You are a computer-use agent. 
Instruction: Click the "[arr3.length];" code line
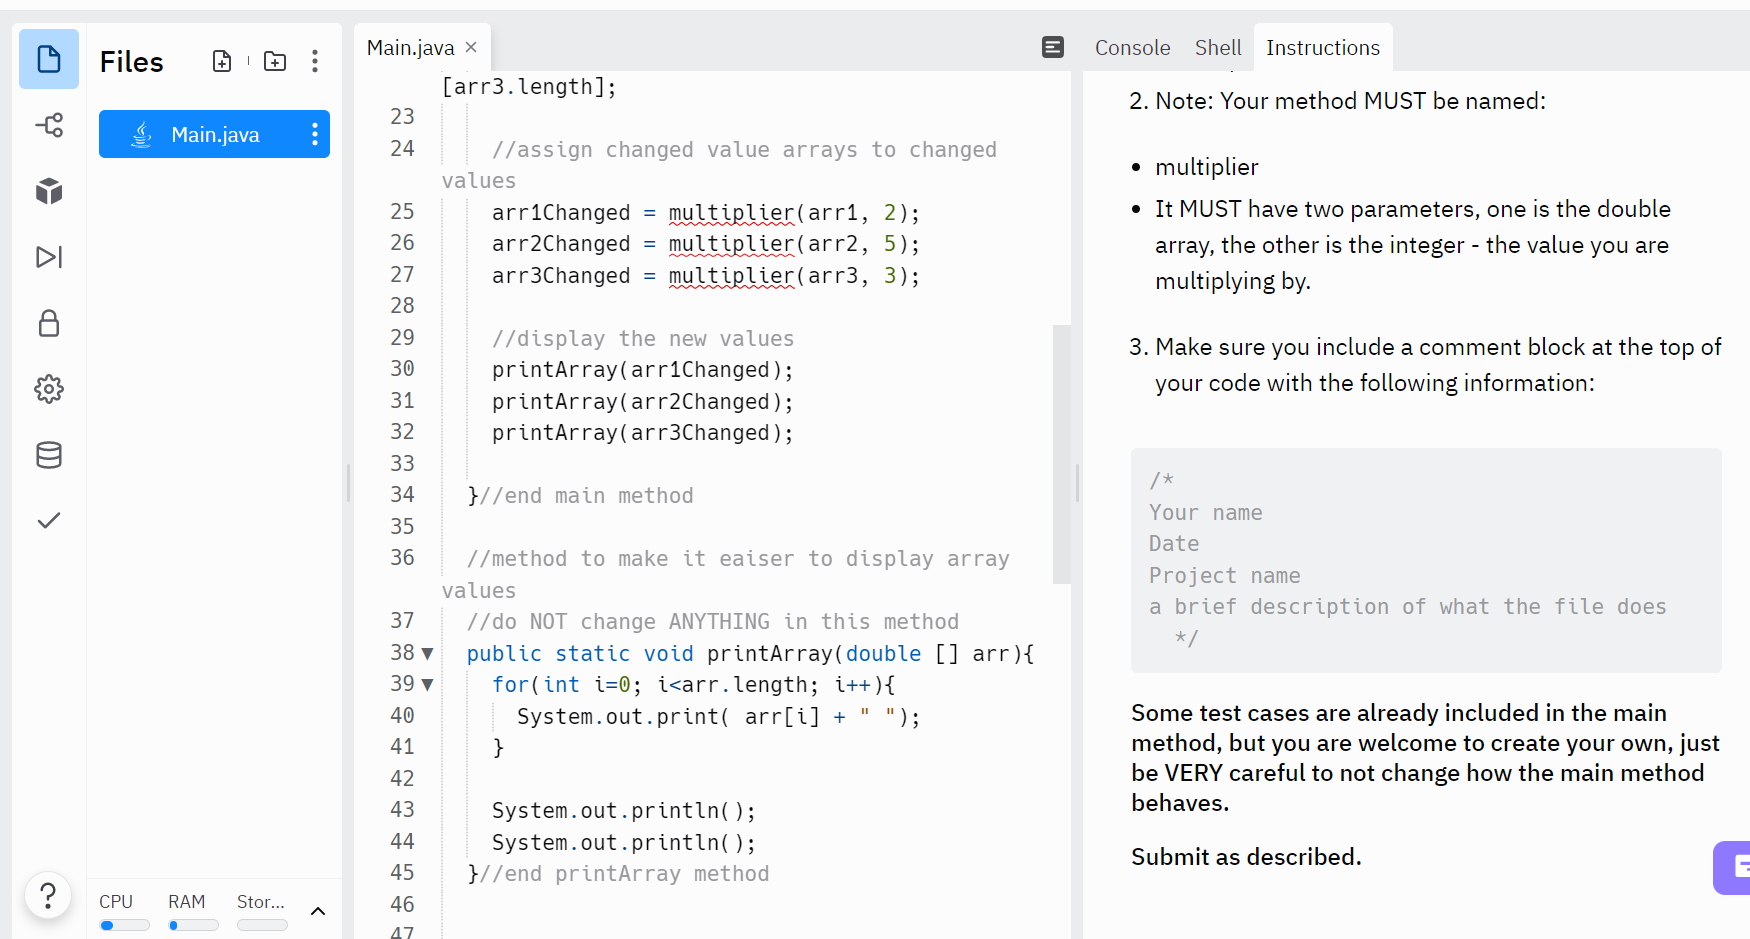529,87
